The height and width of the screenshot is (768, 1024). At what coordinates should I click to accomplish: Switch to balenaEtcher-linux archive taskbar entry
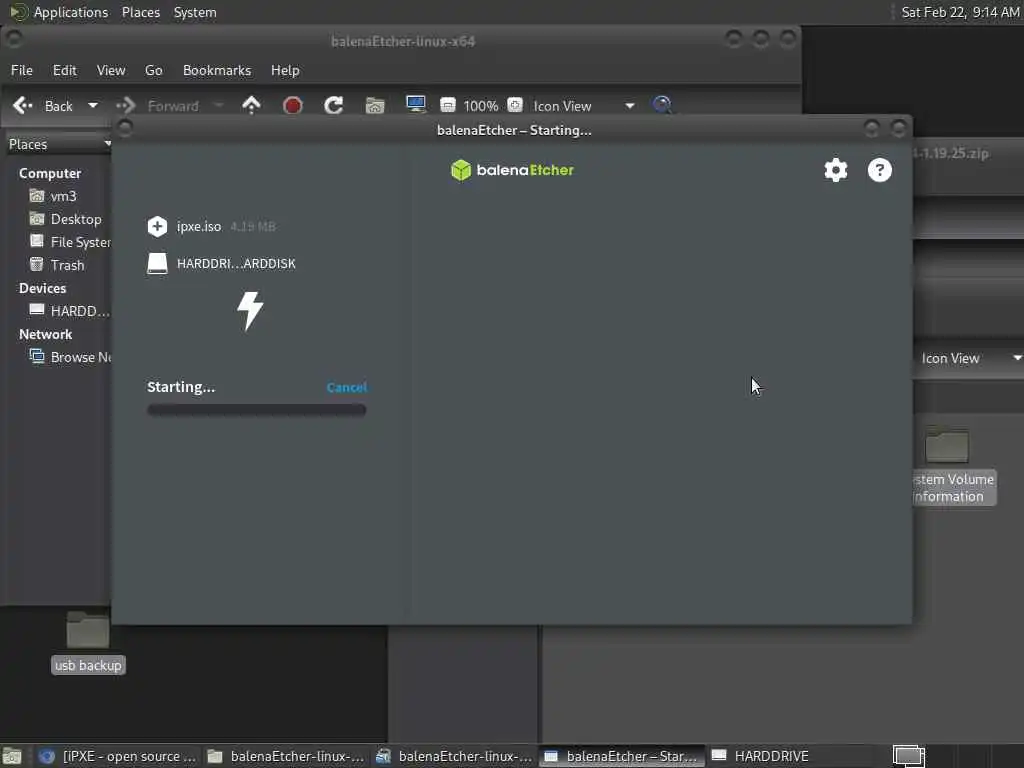(x=453, y=756)
